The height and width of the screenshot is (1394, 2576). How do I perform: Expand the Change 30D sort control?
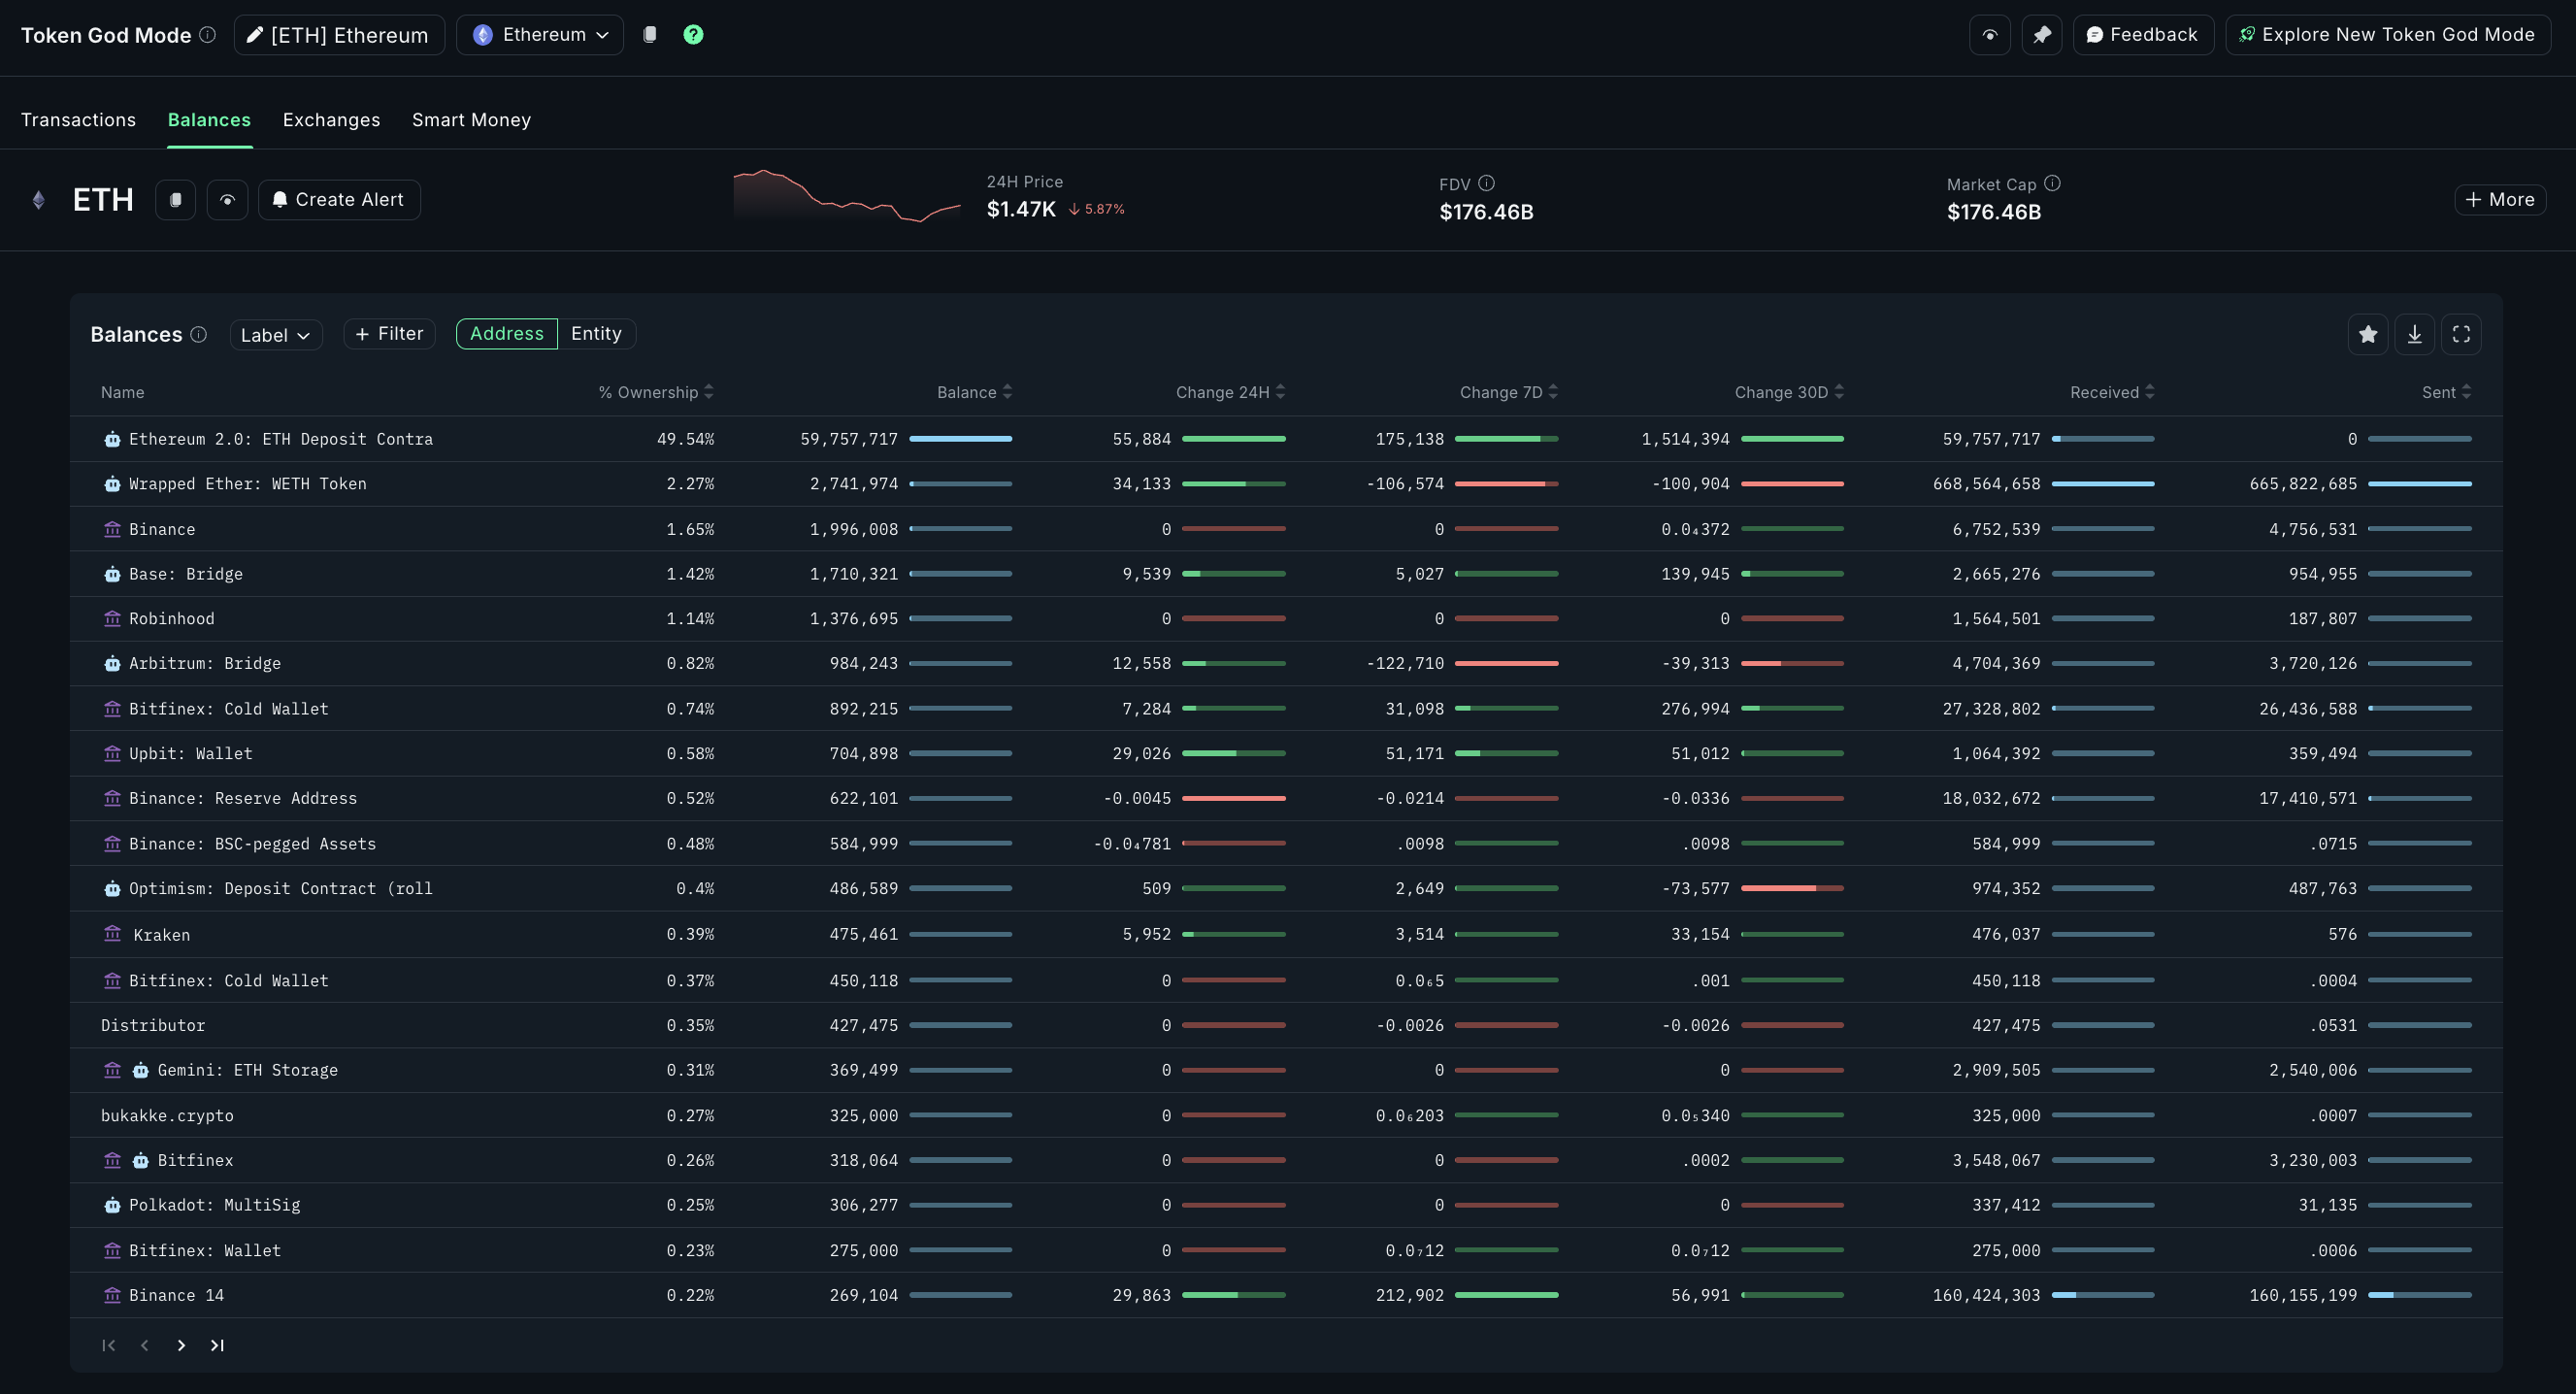click(x=1841, y=392)
